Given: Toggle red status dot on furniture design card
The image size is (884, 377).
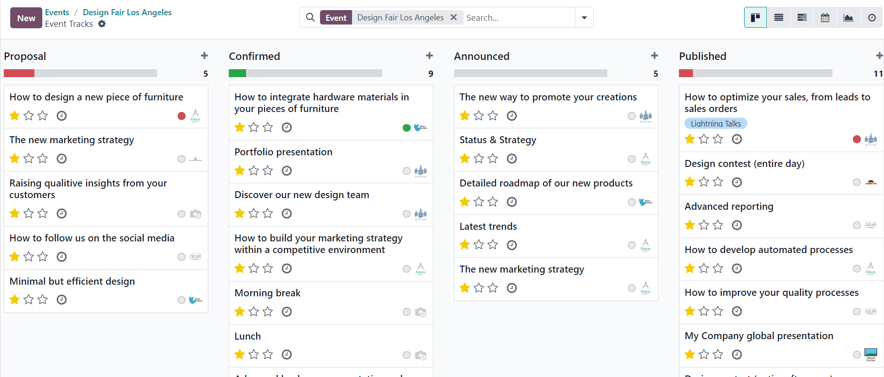Looking at the screenshot, I should [182, 116].
